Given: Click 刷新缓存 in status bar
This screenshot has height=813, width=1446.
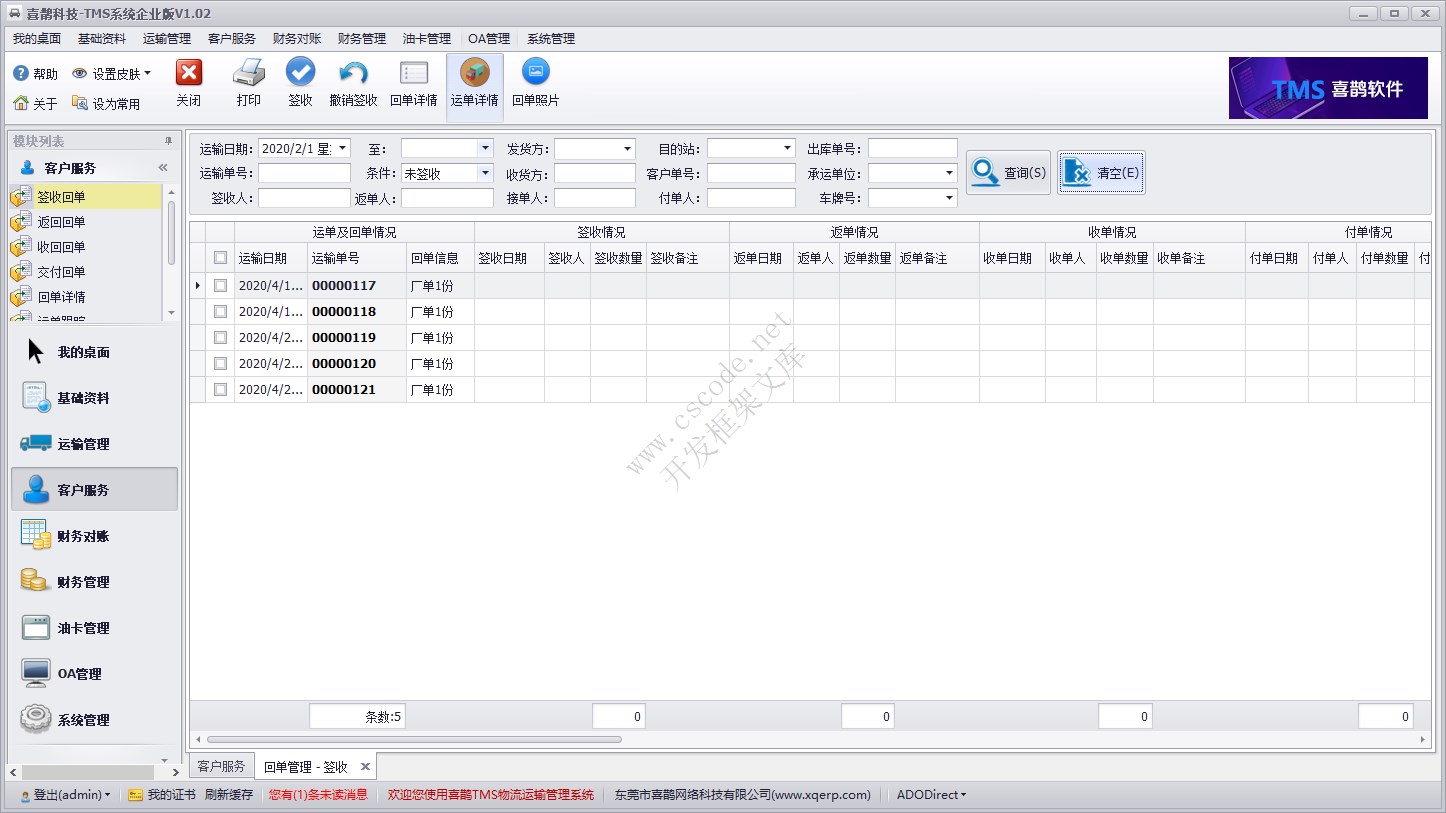Looking at the screenshot, I should 229,795.
